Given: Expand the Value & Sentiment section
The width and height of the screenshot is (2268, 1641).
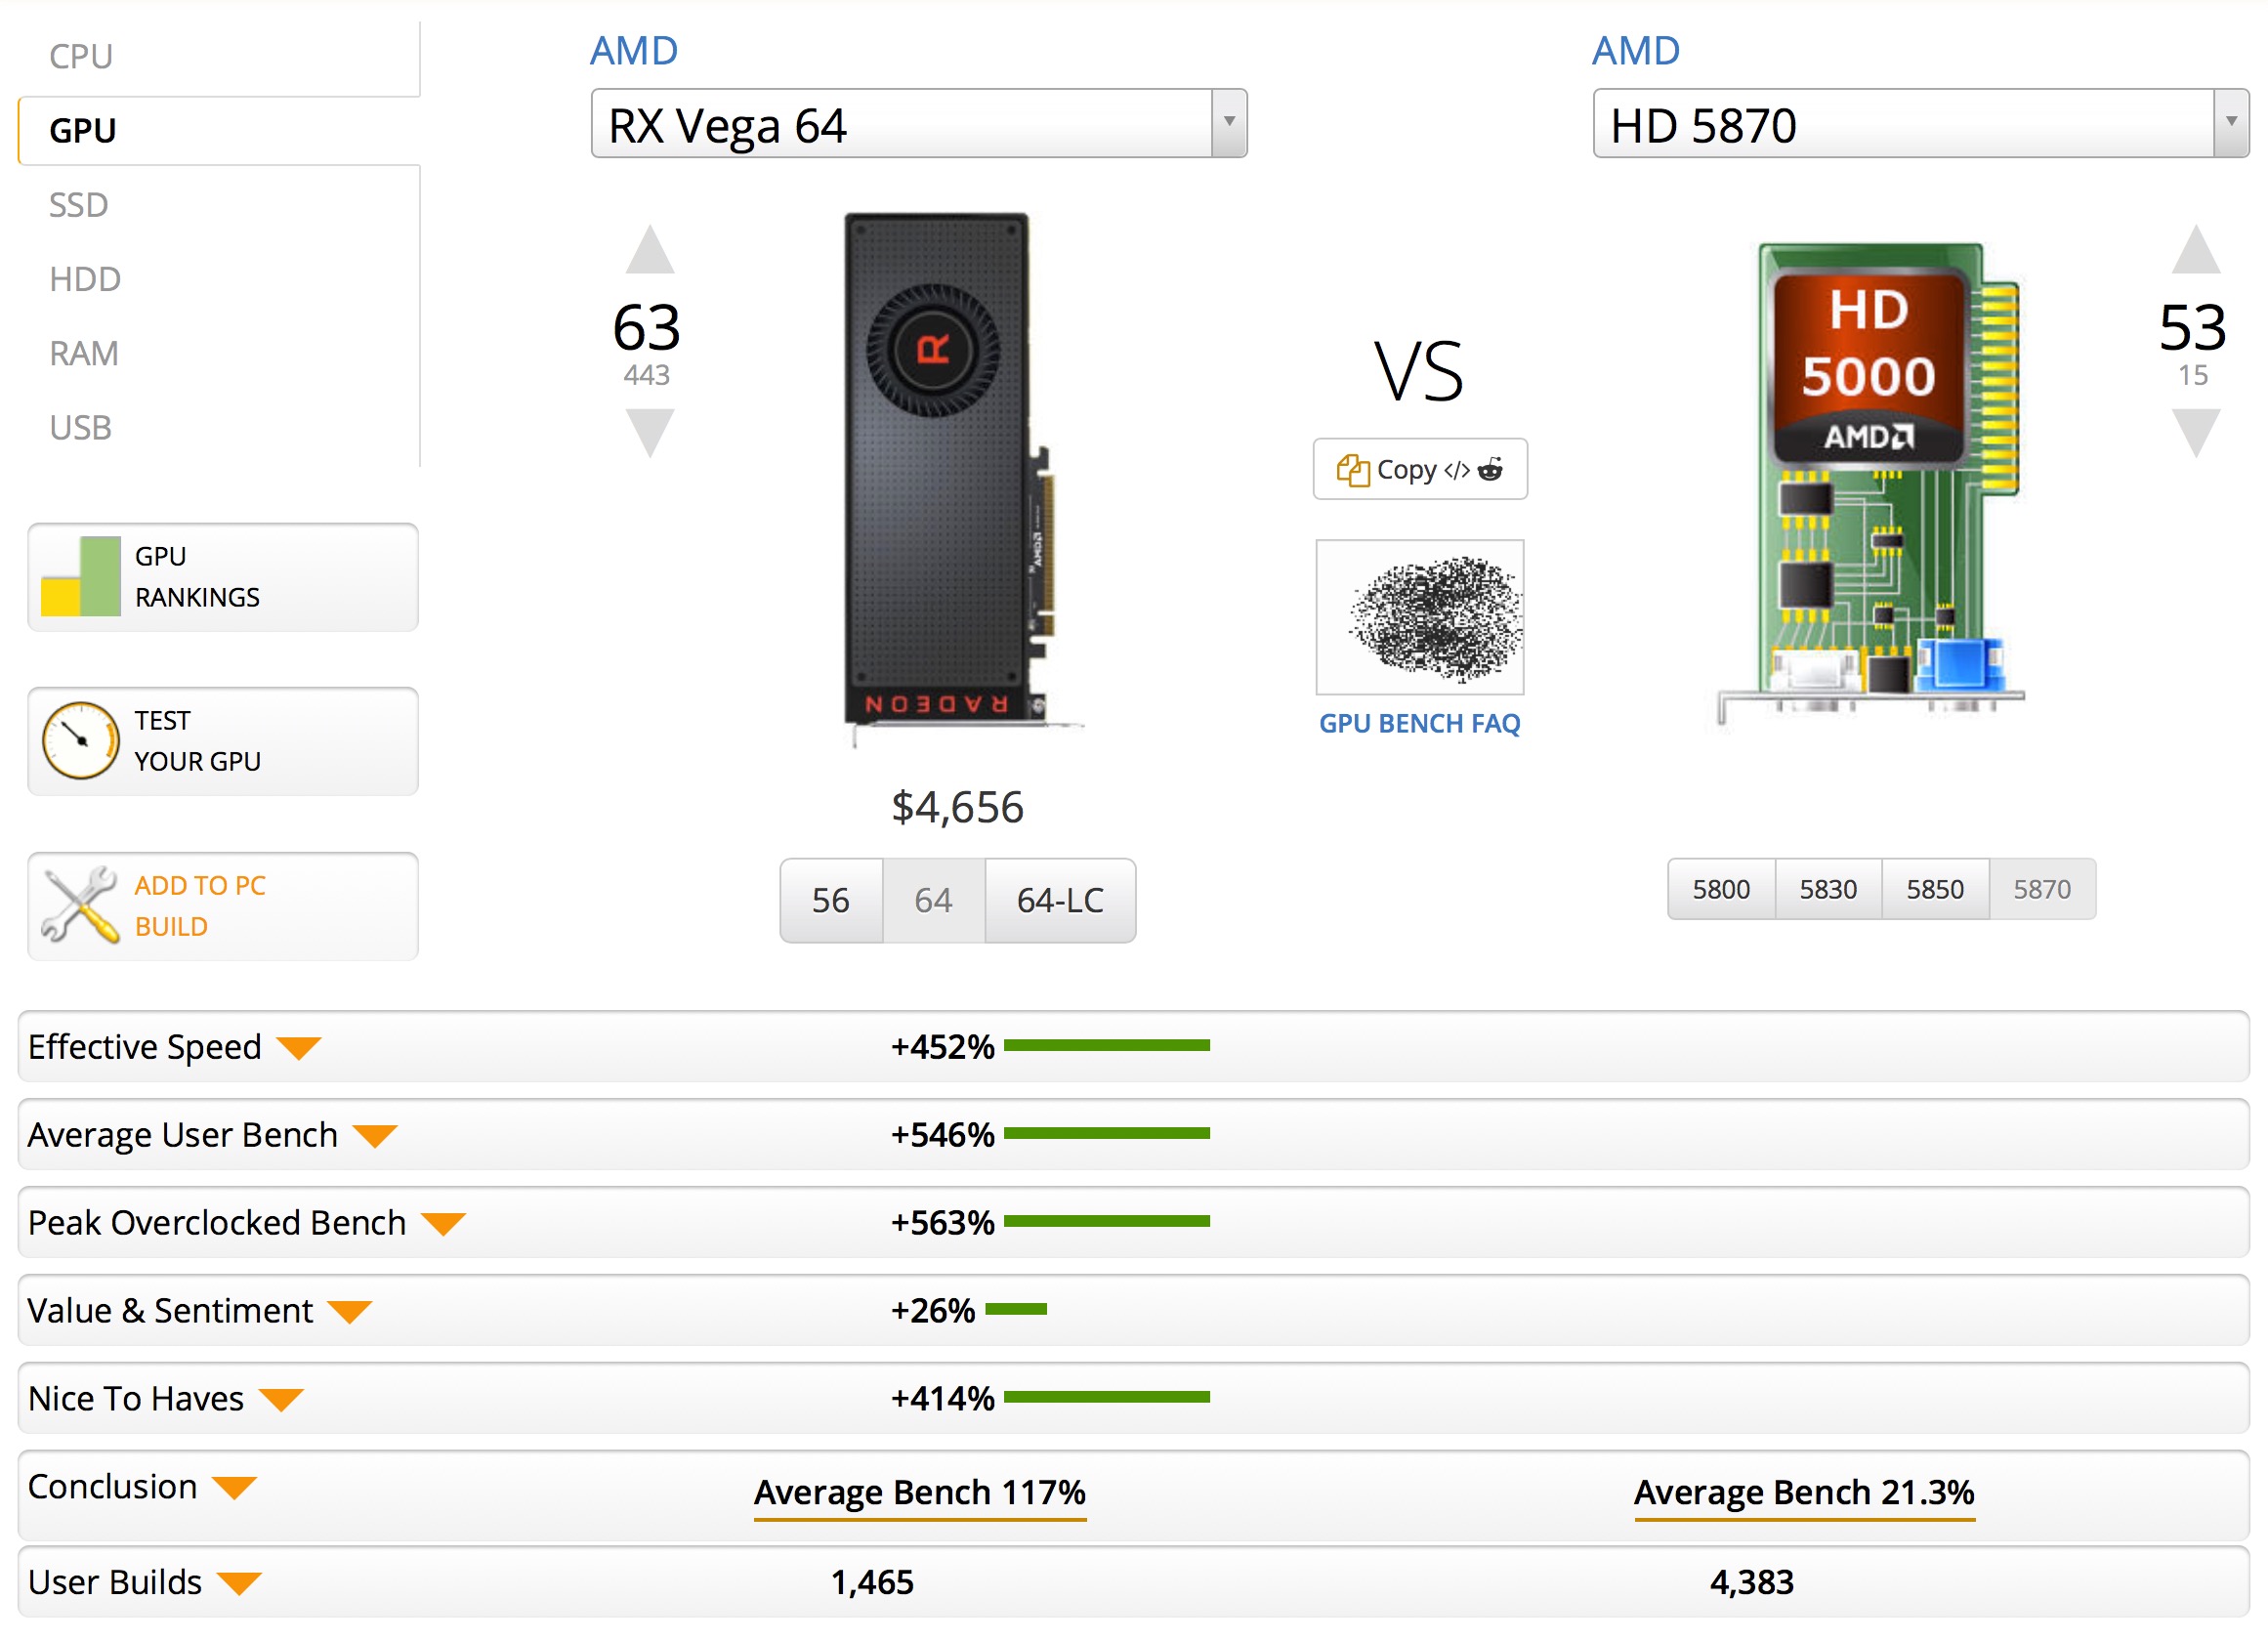Looking at the screenshot, I should pyautogui.click(x=350, y=1311).
